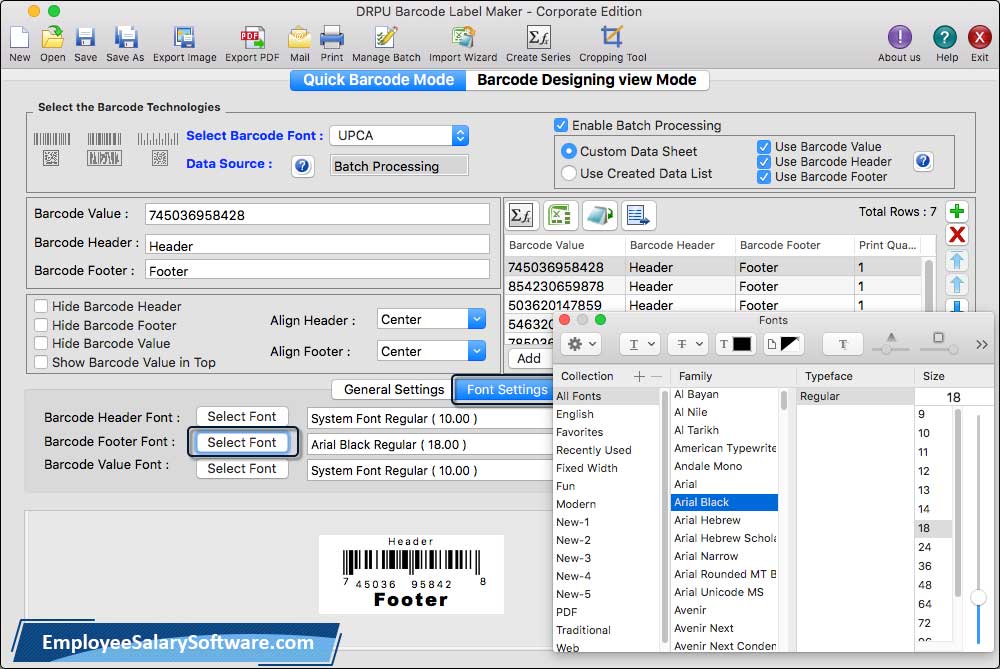Click the sigma series icon above table
This screenshot has width=1000, height=669.
coord(522,216)
